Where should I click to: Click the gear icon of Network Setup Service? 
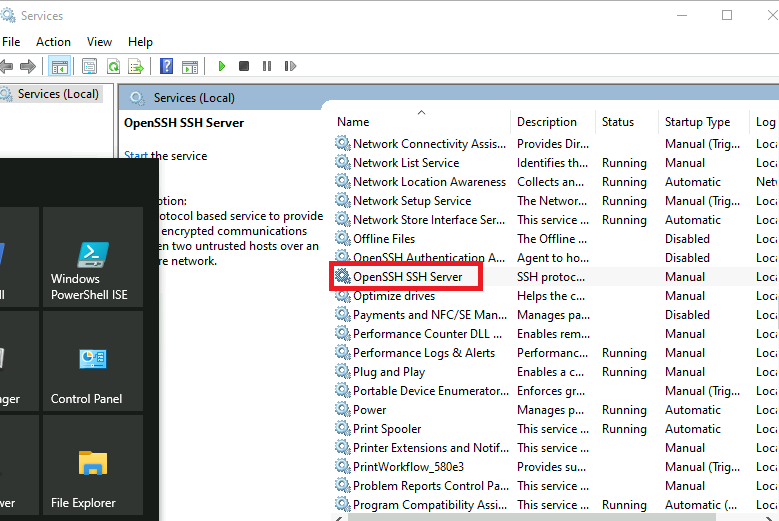coord(342,200)
